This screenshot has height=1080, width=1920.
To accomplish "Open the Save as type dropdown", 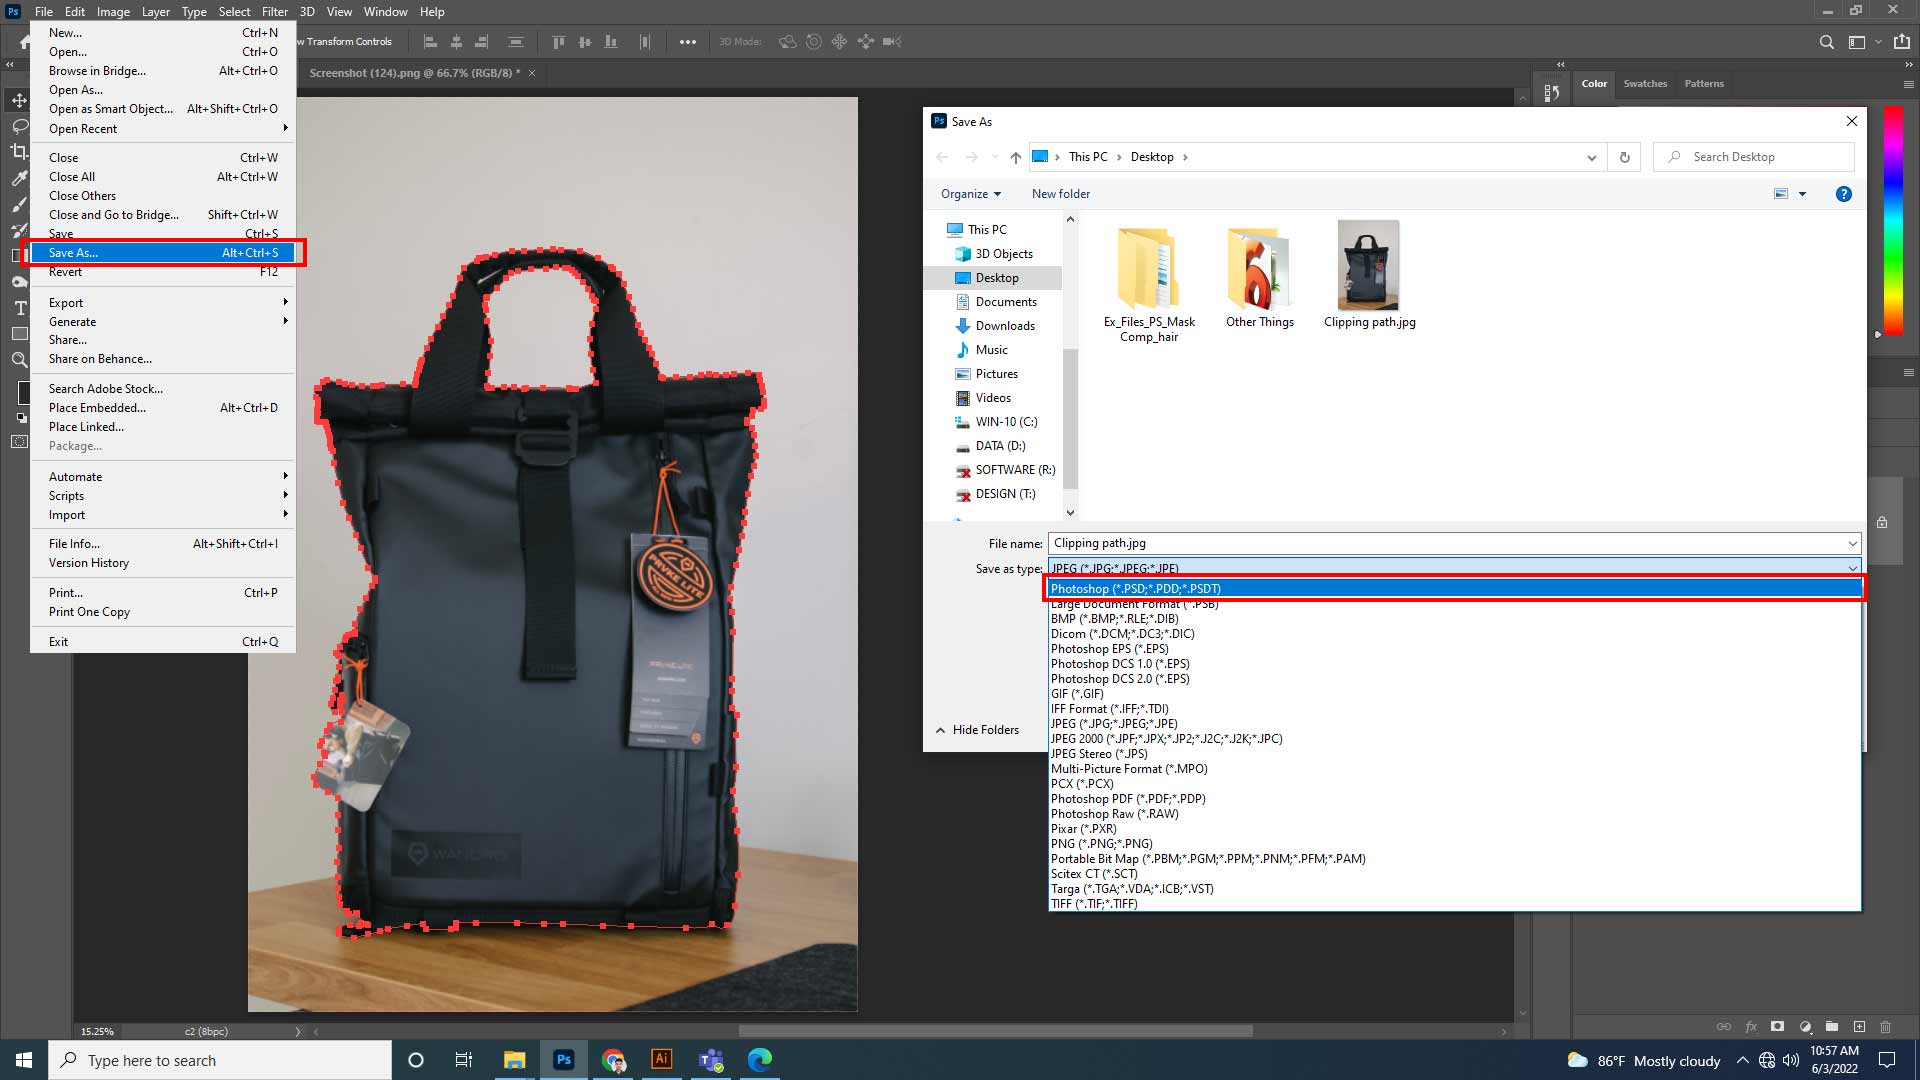I will click(x=1852, y=568).
